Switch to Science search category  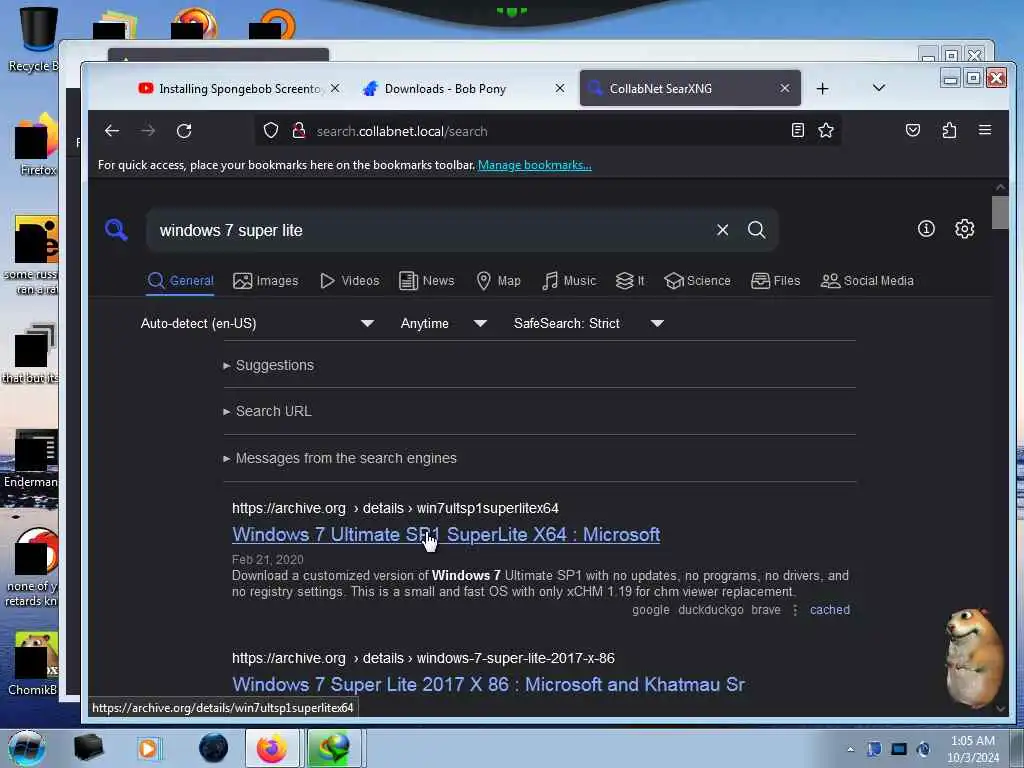pyautogui.click(x=697, y=281)
